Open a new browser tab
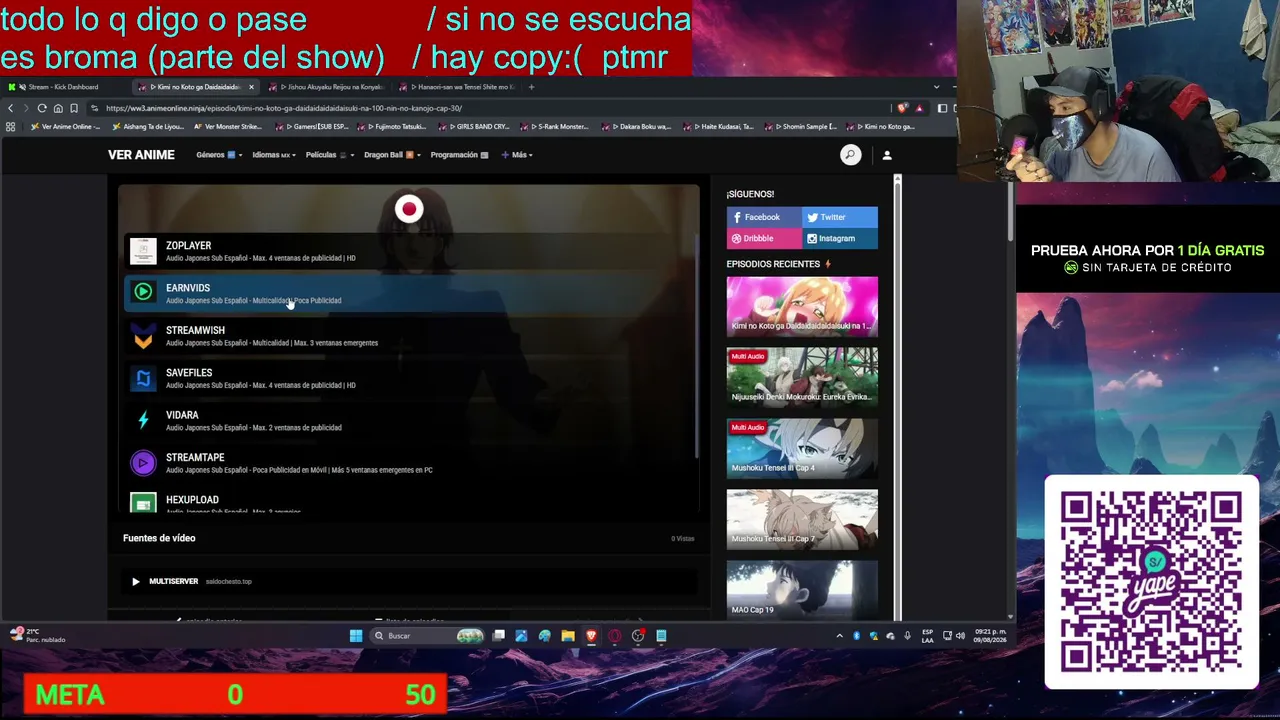The height and width of the screenshot is (720, 1280). tap(531, 87)
